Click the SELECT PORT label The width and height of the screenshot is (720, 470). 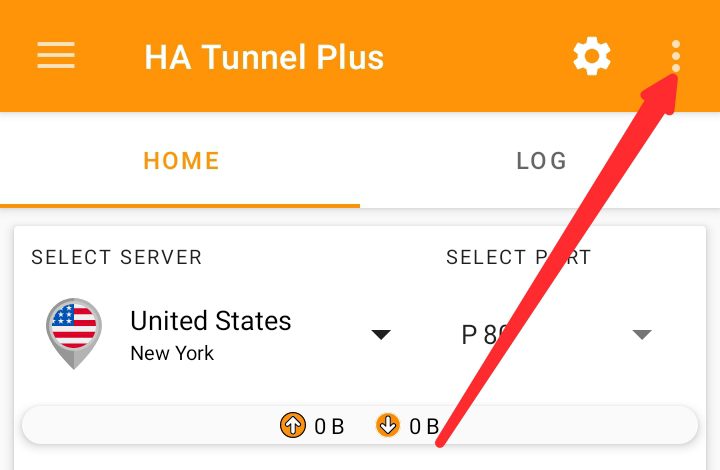pos(518,257)
